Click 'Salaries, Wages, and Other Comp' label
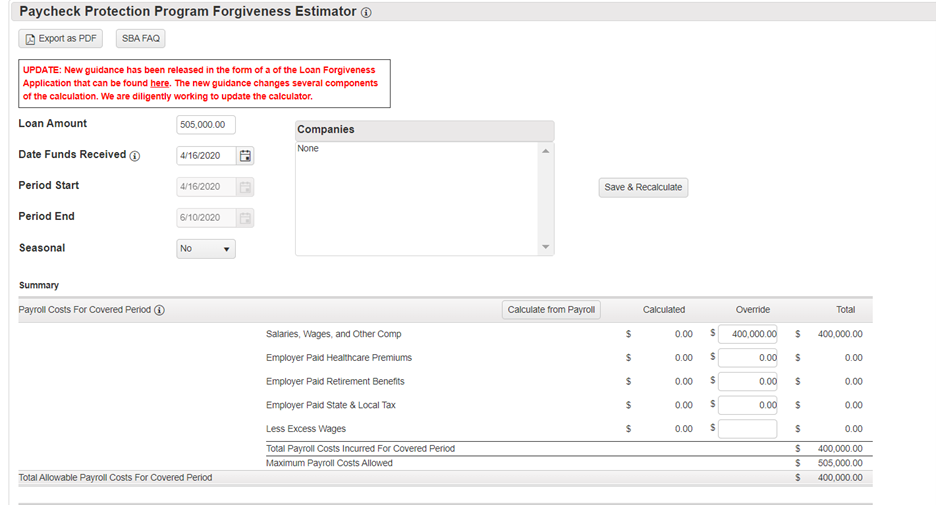Viewport: 936px width, 505px height. [334, 334]
